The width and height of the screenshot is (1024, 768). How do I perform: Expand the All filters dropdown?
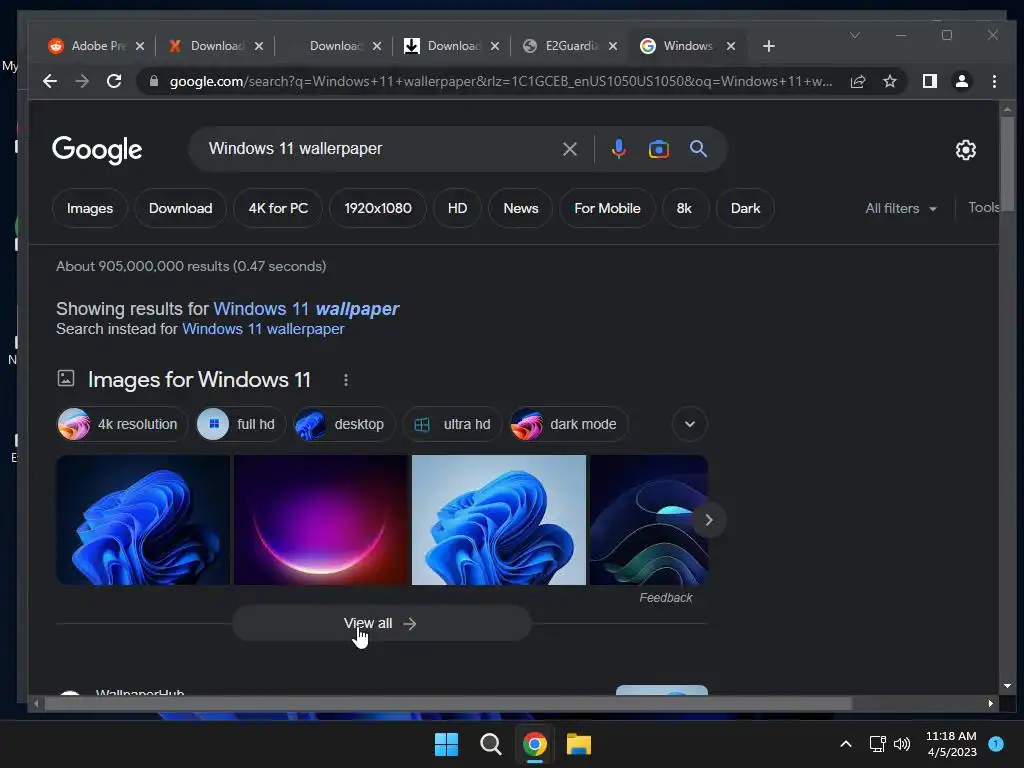point(901,208)
